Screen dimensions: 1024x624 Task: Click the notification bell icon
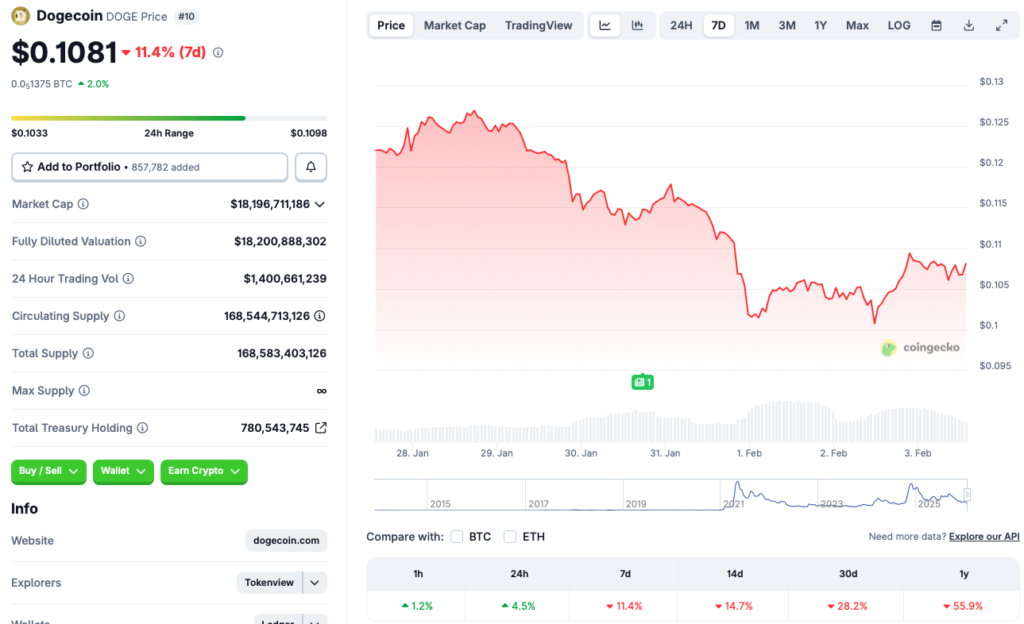310,166
